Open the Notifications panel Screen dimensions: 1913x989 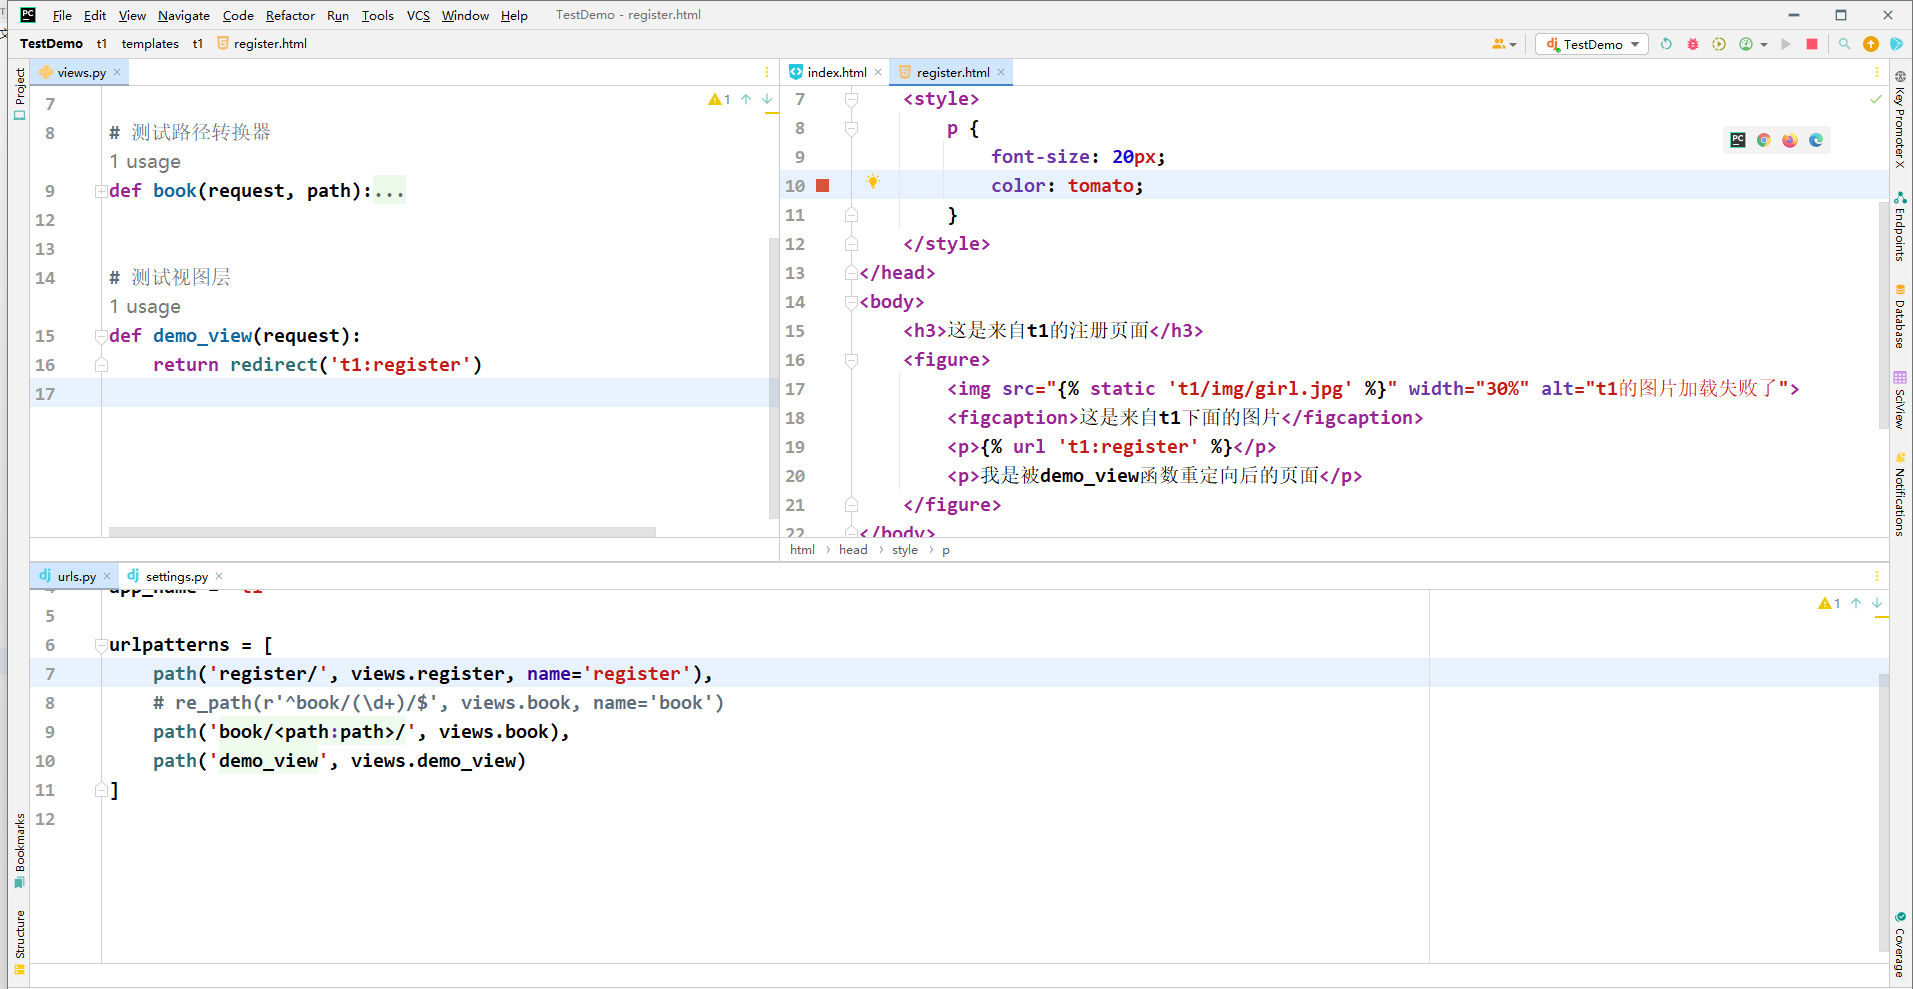1900,495
